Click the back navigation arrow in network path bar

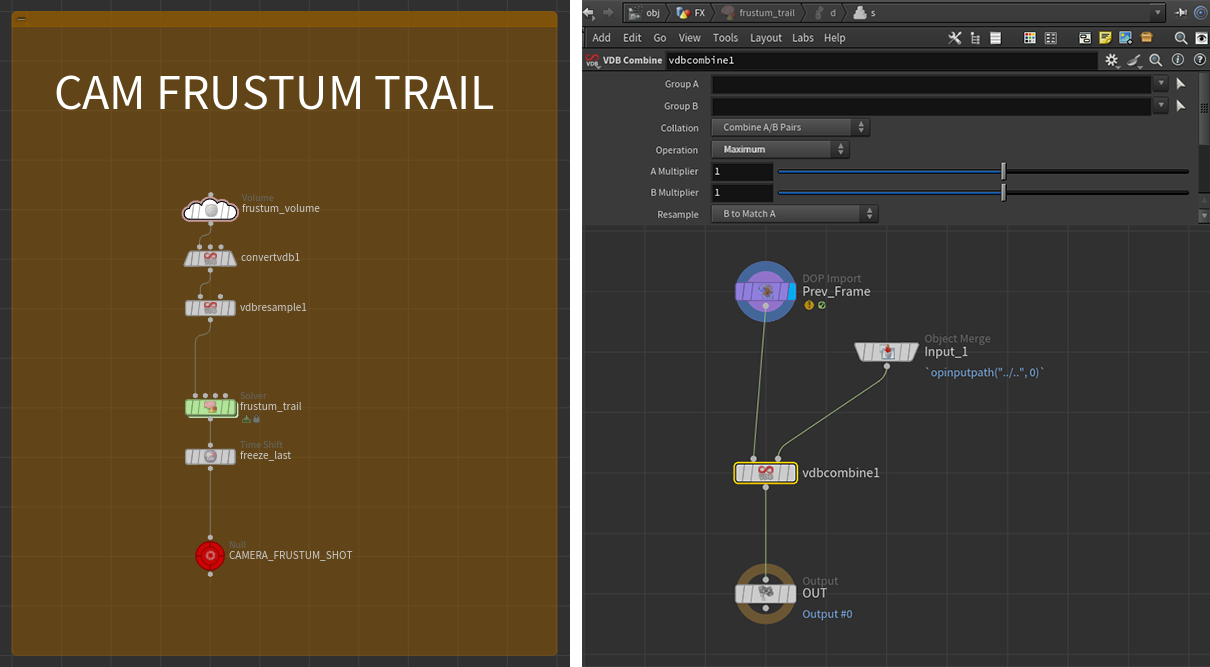[x=589, y=13]
